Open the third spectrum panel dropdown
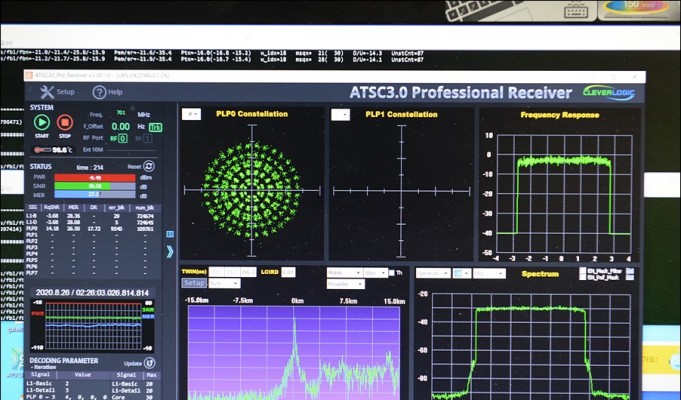Screen dimensions: 681x400 pos(489,274)
